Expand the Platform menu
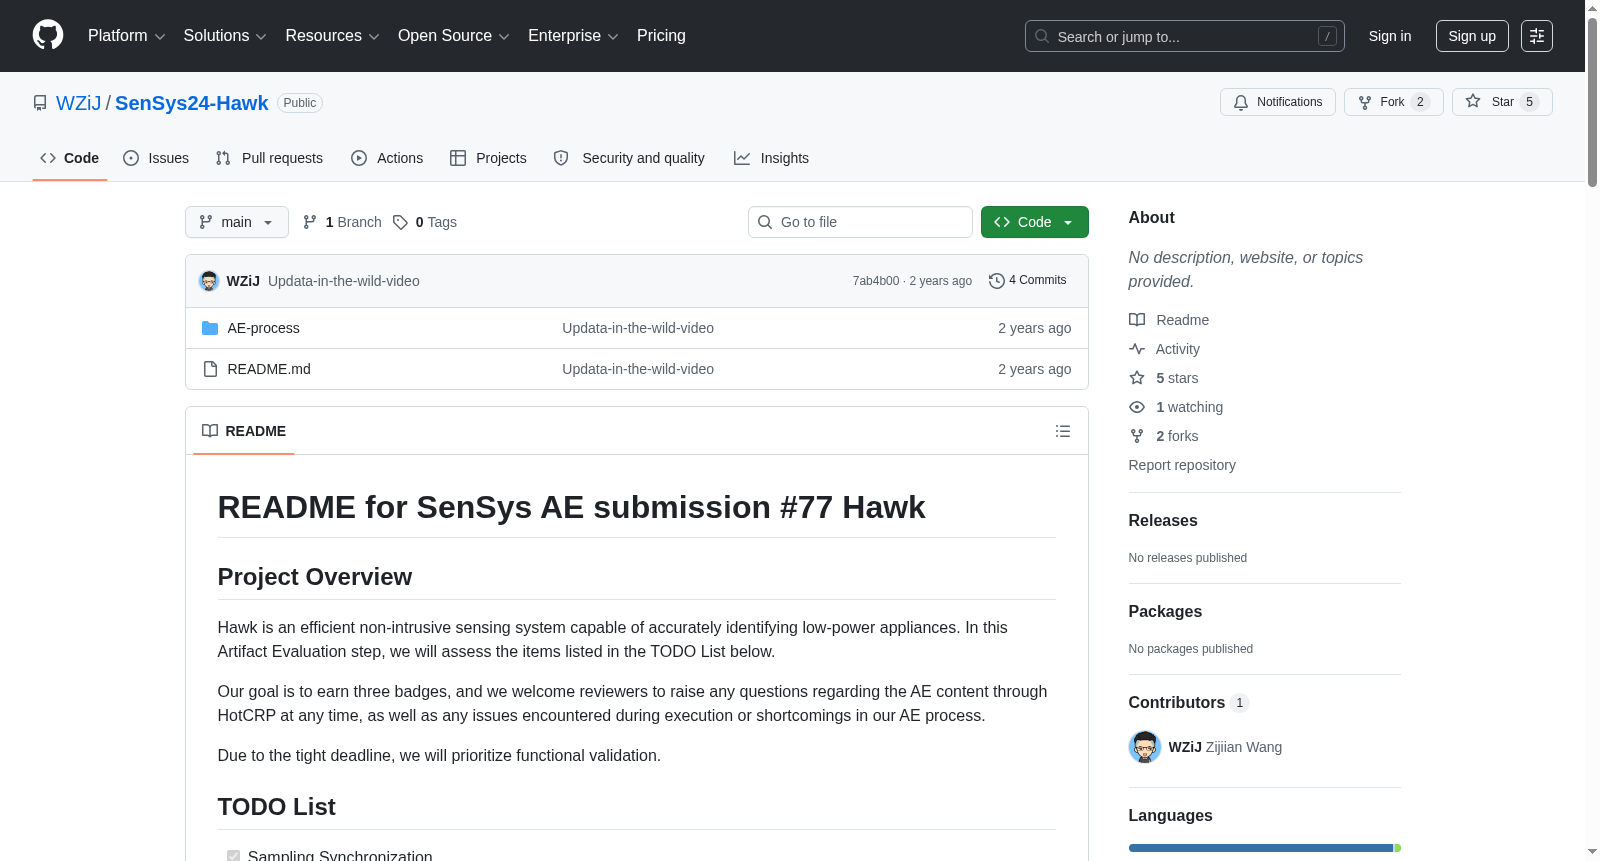Viewport: 1600px width, 861px height. [x=126, y=36]
